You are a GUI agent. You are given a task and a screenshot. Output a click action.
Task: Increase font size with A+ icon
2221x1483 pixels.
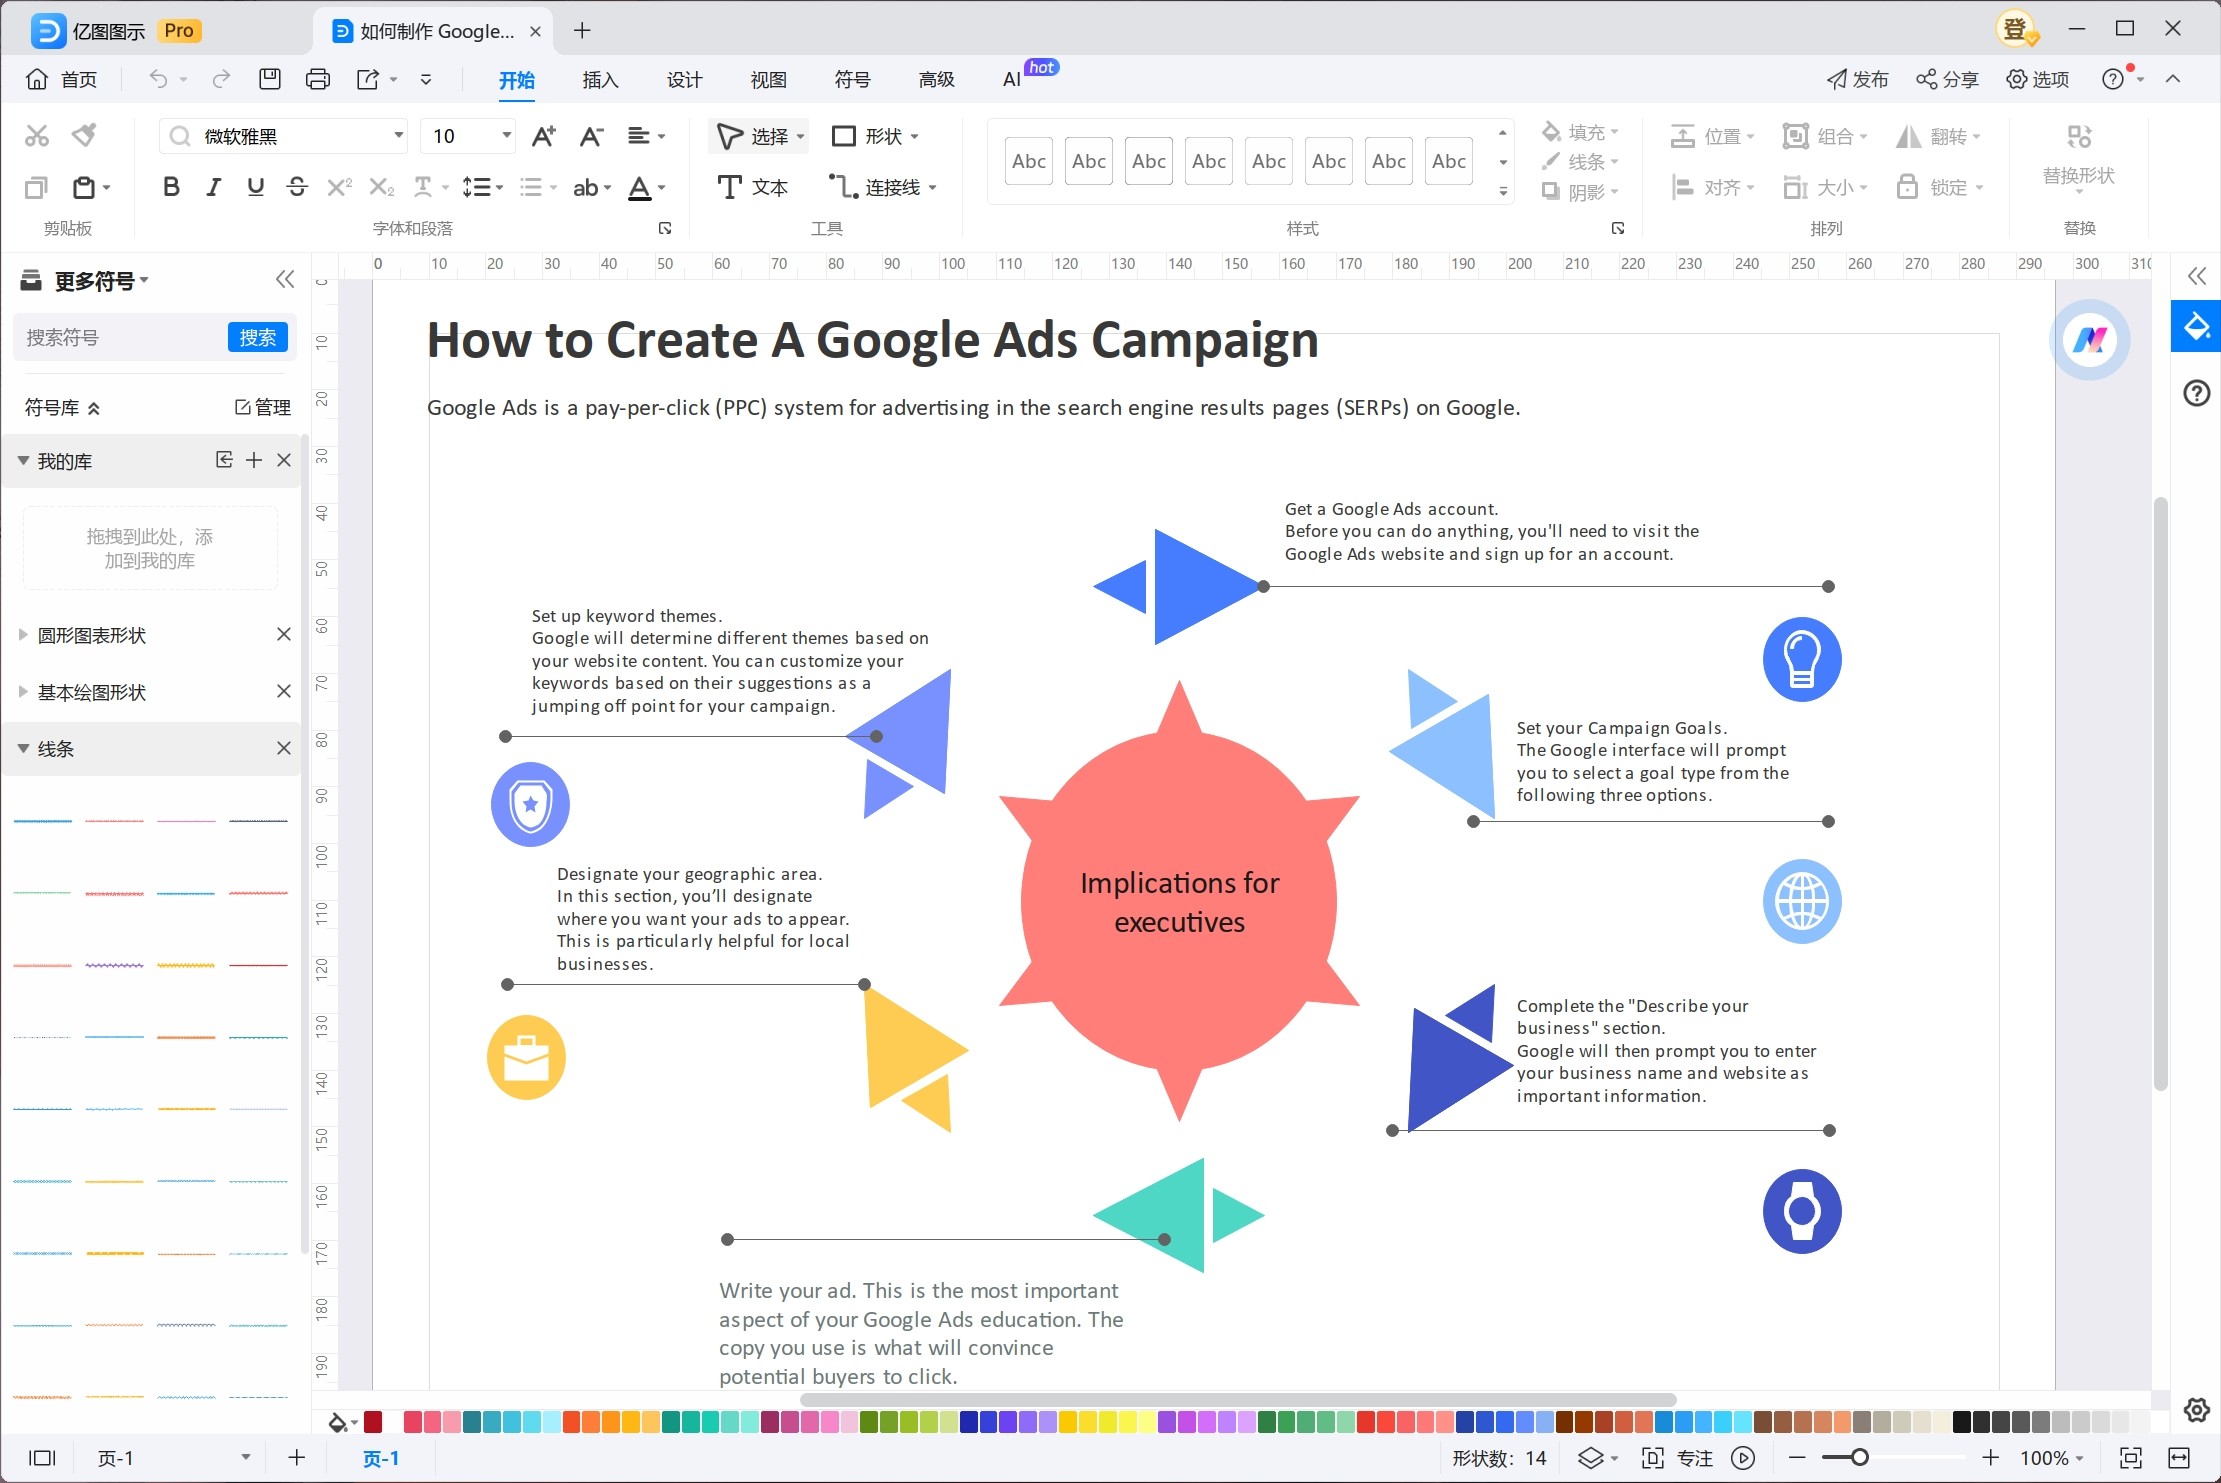coord(543,136)
